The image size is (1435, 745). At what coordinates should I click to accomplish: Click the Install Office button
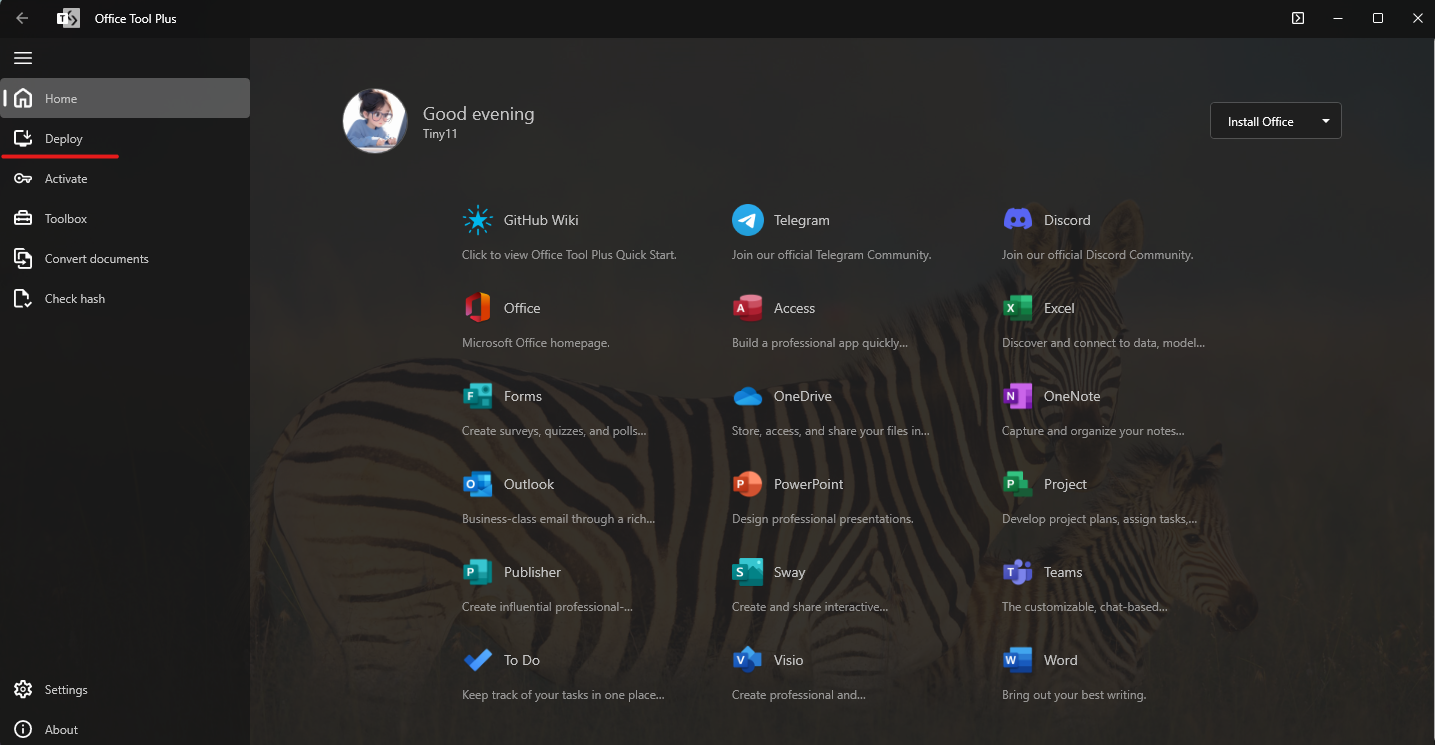(x=1261, y=121)
